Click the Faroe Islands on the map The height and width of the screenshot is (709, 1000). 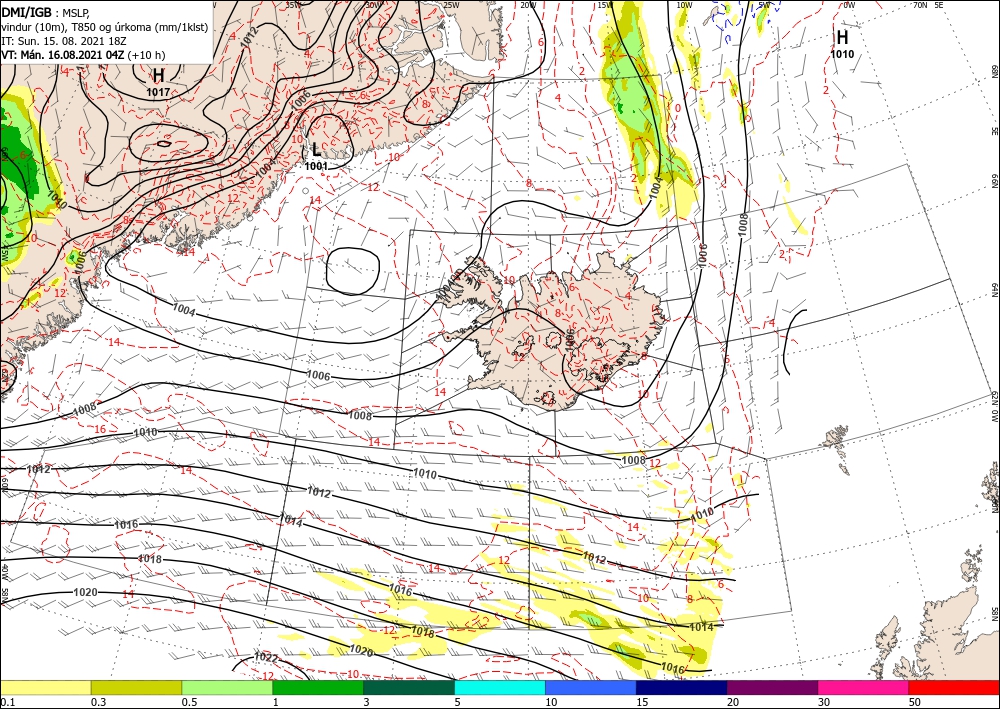[837, 446]
